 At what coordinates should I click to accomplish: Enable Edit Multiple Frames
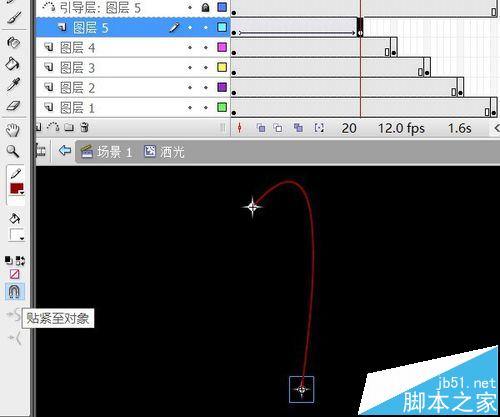click(298, 128)
